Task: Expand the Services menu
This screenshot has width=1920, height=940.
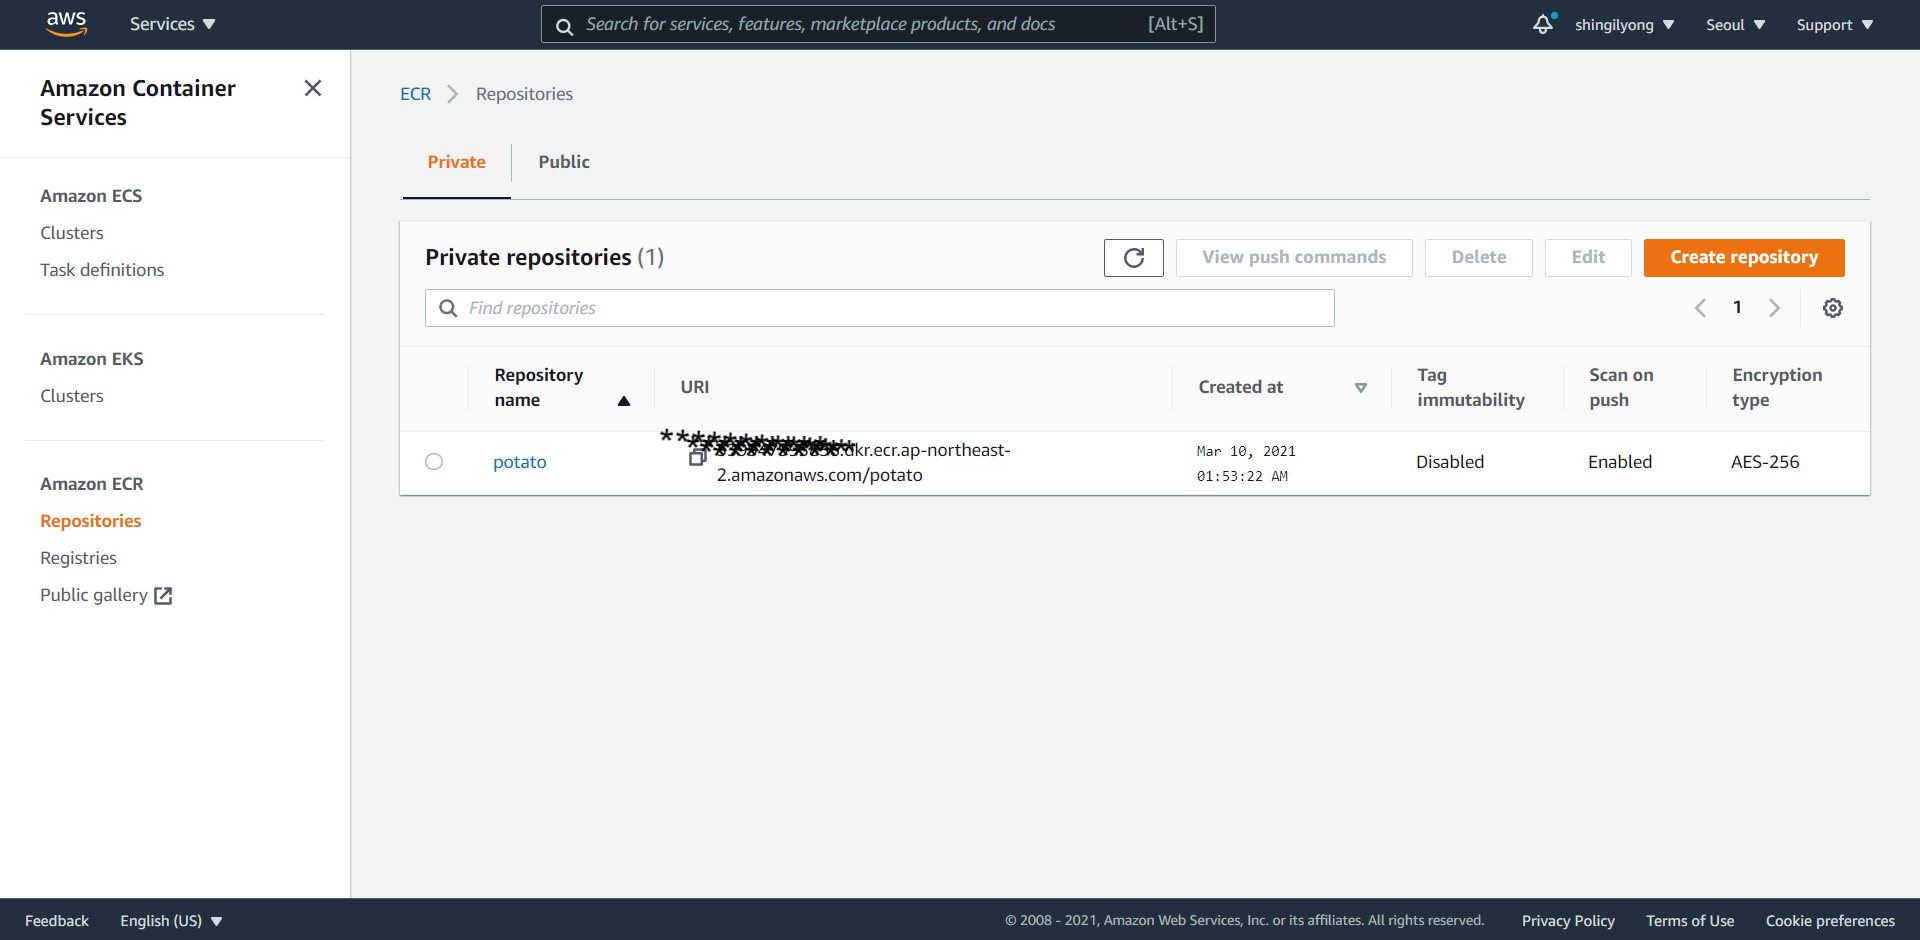Action: tap(172, 24)
